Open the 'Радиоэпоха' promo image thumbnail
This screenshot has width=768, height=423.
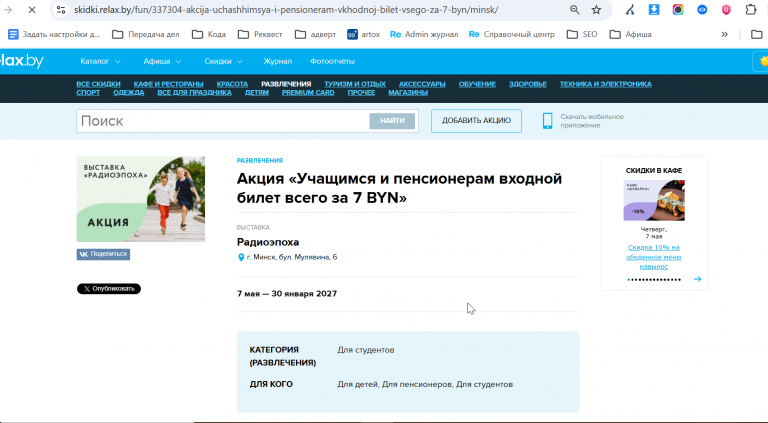141,199
